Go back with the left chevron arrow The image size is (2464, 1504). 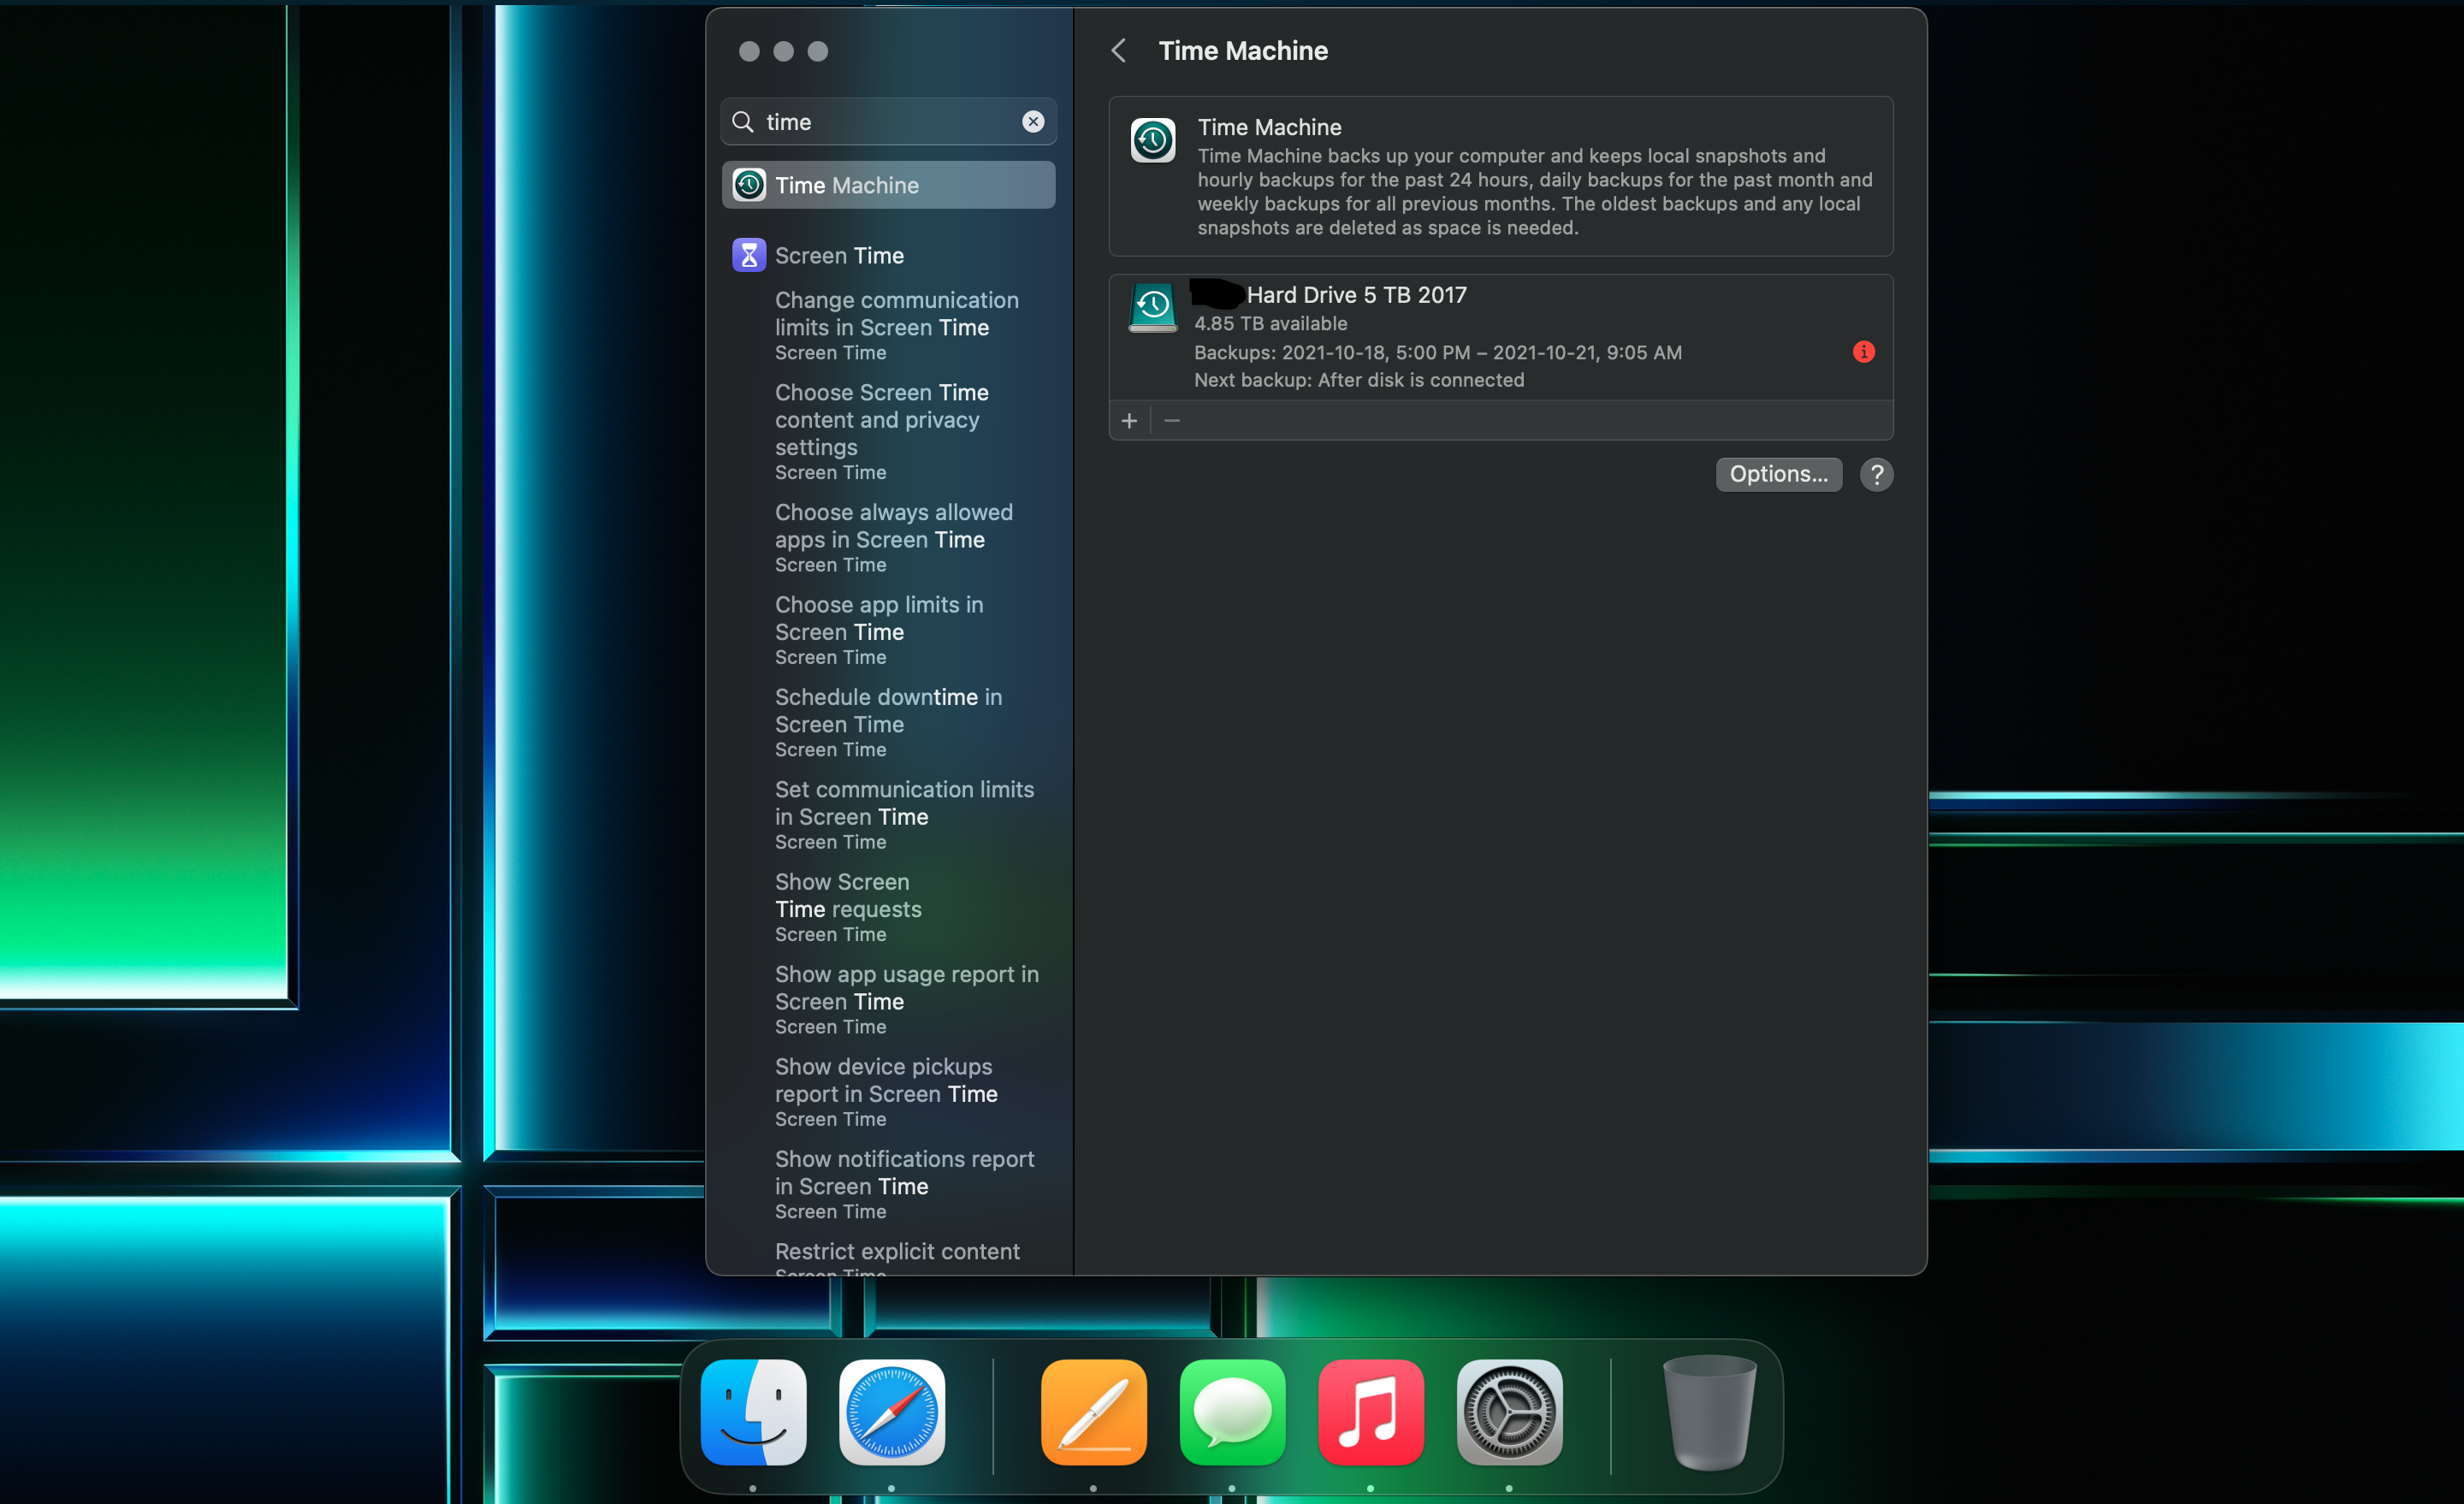click(x=1119, y=51)
